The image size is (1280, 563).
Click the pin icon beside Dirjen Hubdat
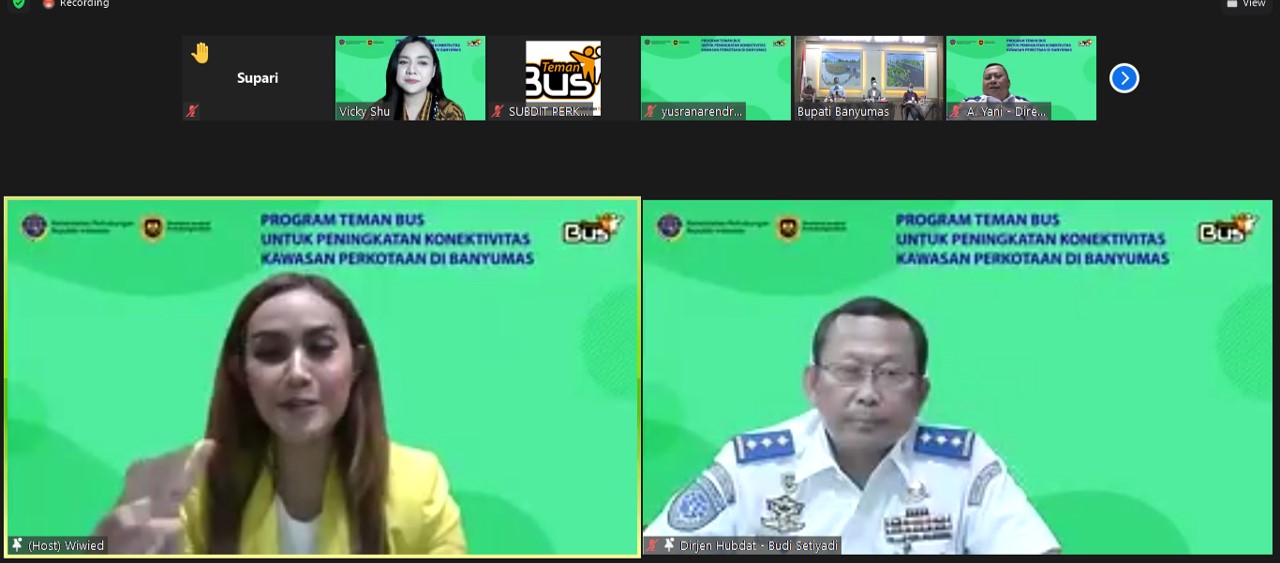pyautogui.click(x=669, y=545)
